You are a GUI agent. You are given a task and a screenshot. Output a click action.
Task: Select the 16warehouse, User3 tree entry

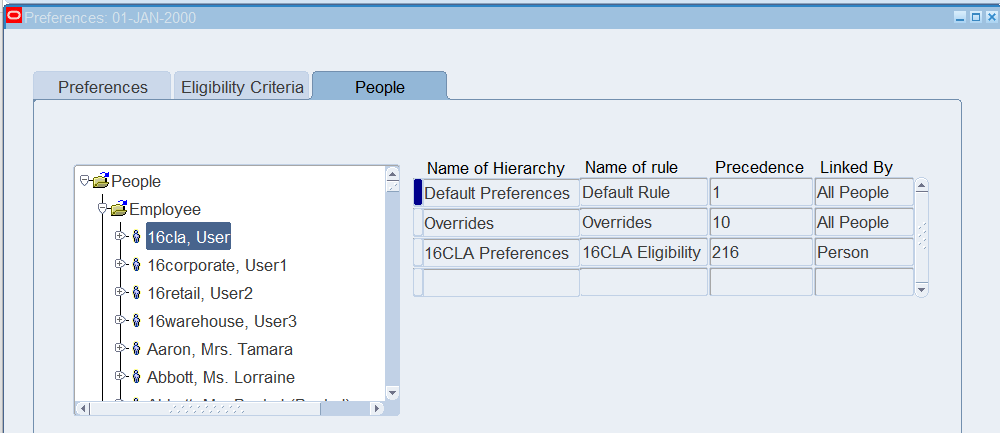click(x=221, y=321)
